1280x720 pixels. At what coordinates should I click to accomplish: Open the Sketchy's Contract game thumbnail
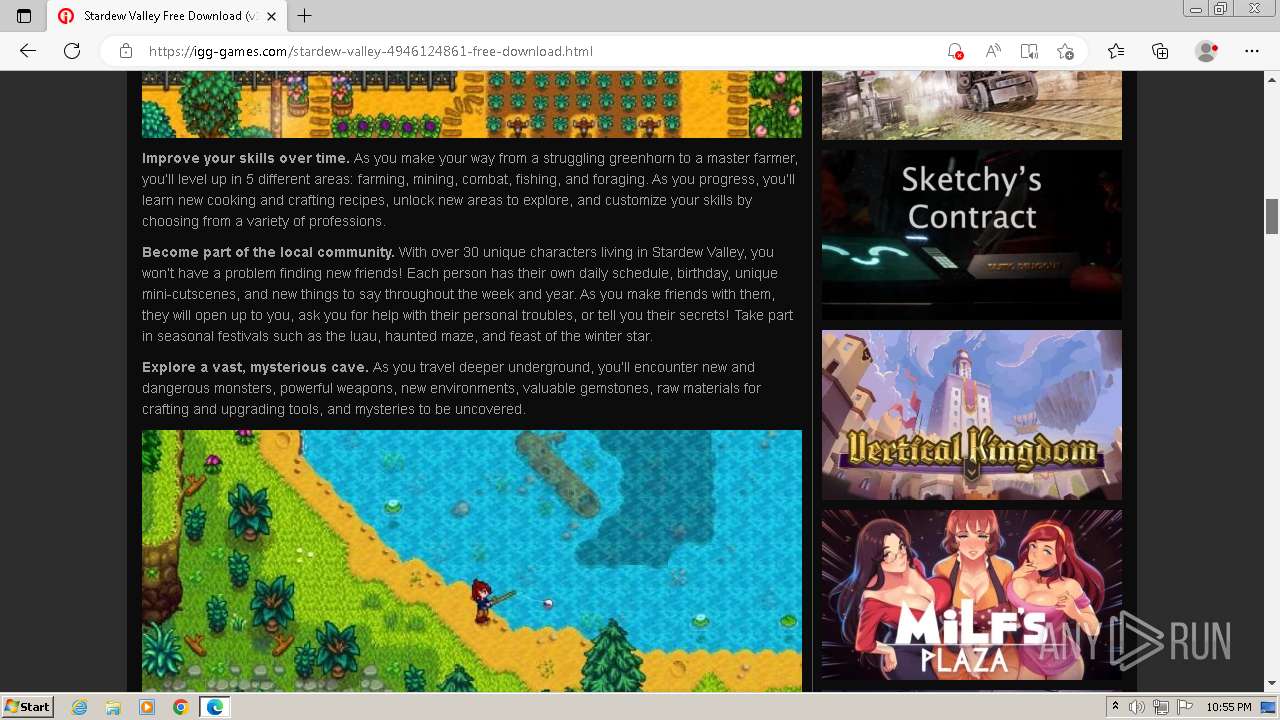[x=972, y=235]
